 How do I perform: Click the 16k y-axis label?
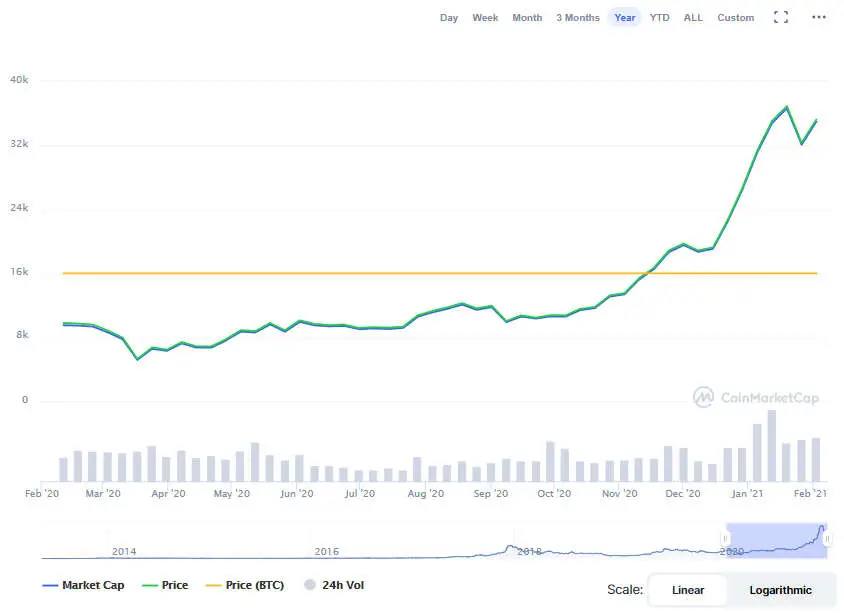(19, 272)
